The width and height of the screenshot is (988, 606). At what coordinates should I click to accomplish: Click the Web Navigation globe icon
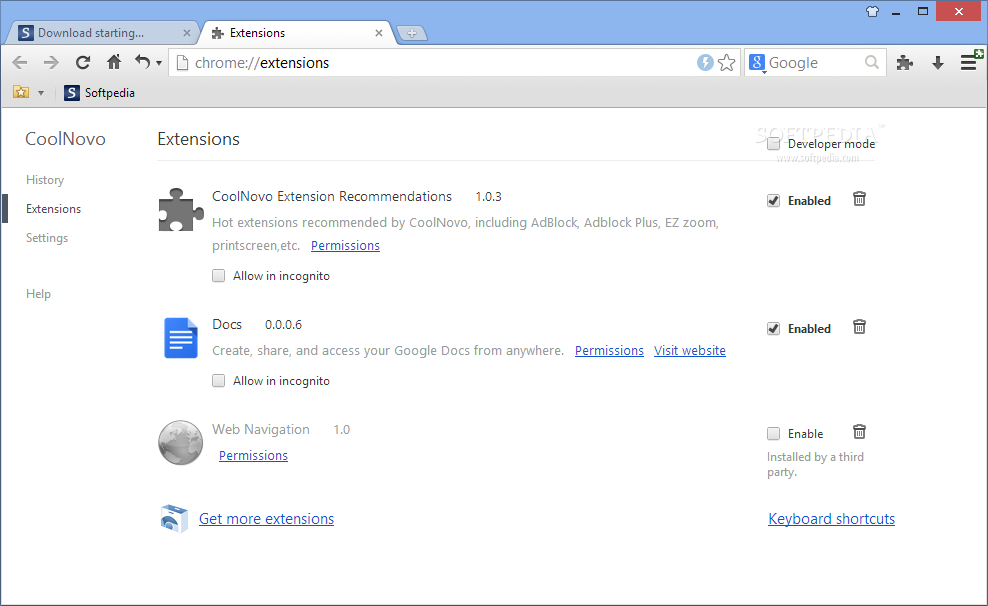(181, 443)
